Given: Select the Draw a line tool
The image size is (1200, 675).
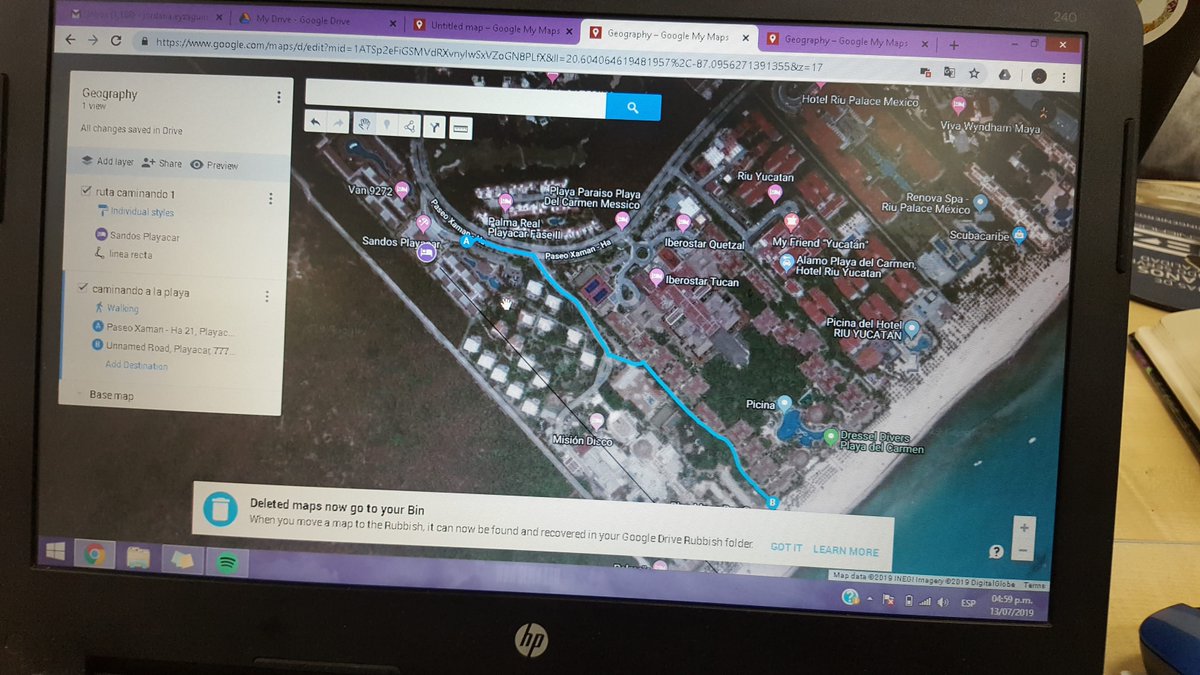Looking at the screenshot, I should pos(410,127).
